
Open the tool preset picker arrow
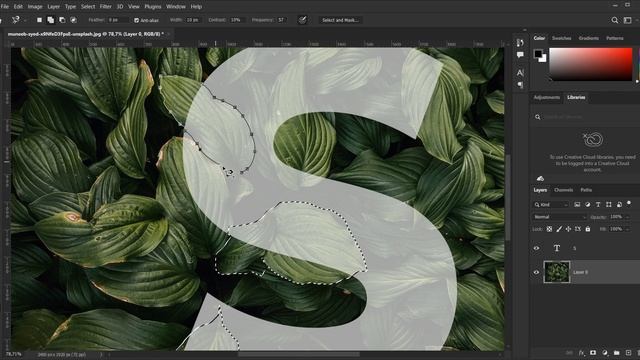pyautogui.click(x=25, y=20)
